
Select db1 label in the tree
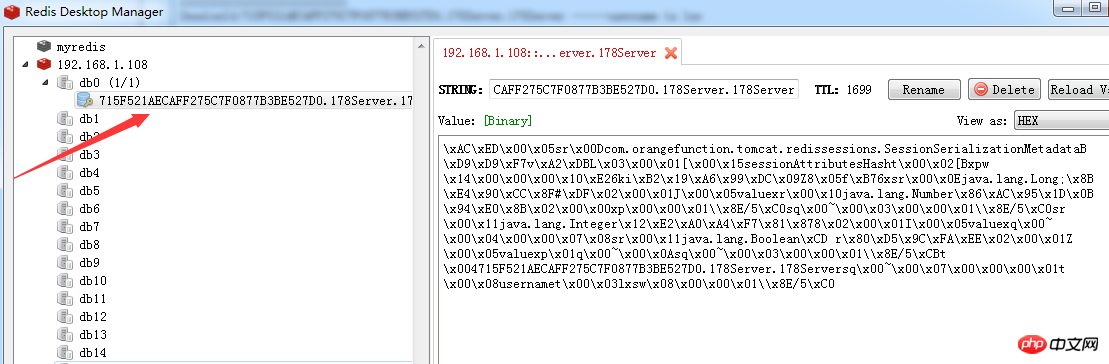point(89,119)
